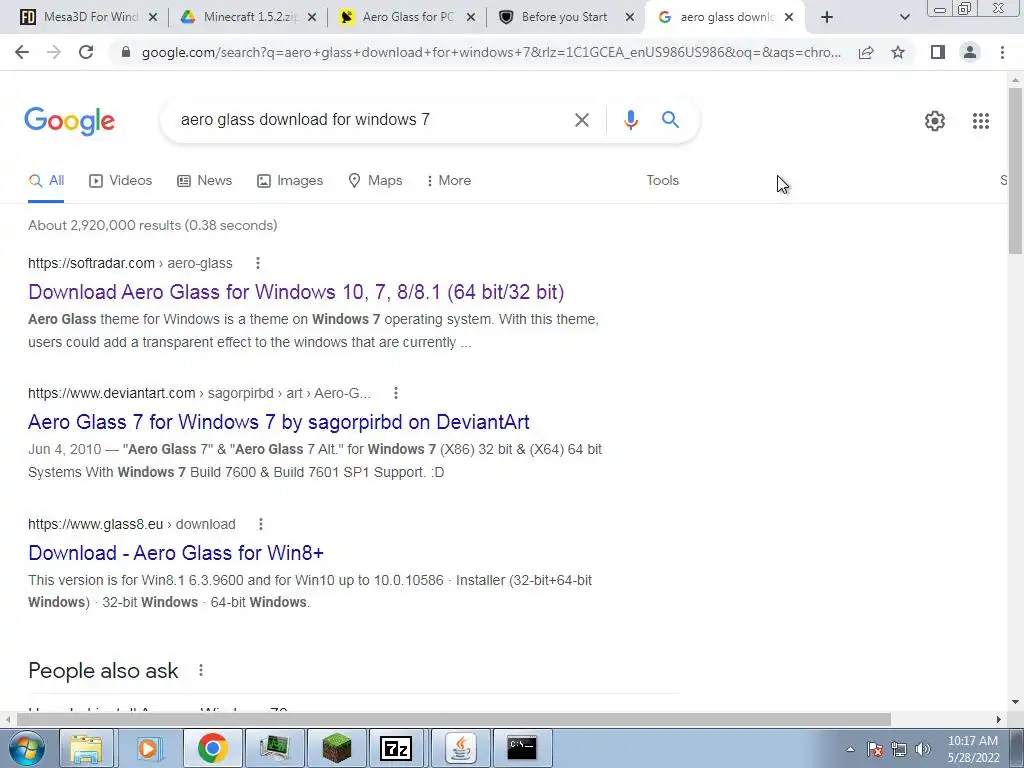Screen dimensions: 1024x768
Task: Open Windows Explorer from taskbar
Action: pyautogui.click(x=86, y=748)
